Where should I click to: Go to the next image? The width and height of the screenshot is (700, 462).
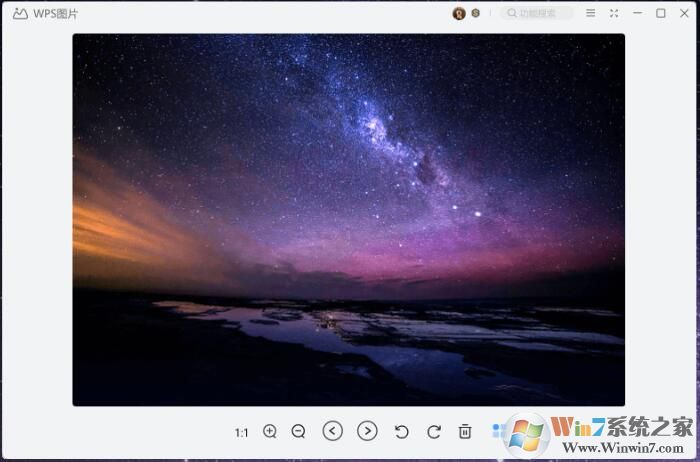[x=367, y=431]
